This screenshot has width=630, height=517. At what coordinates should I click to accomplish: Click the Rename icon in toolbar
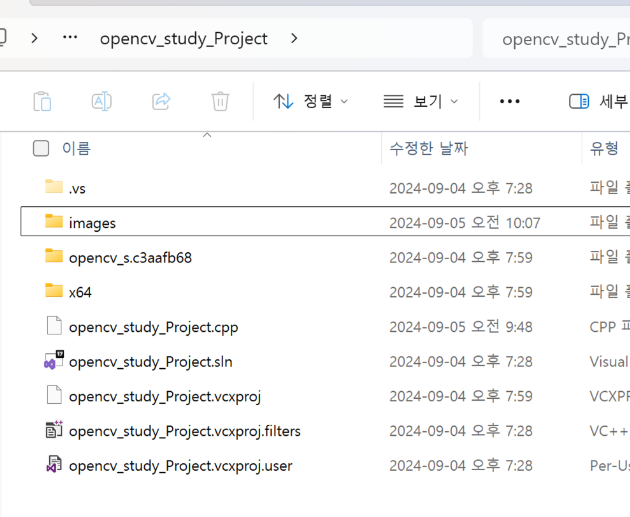coord(101,101)
